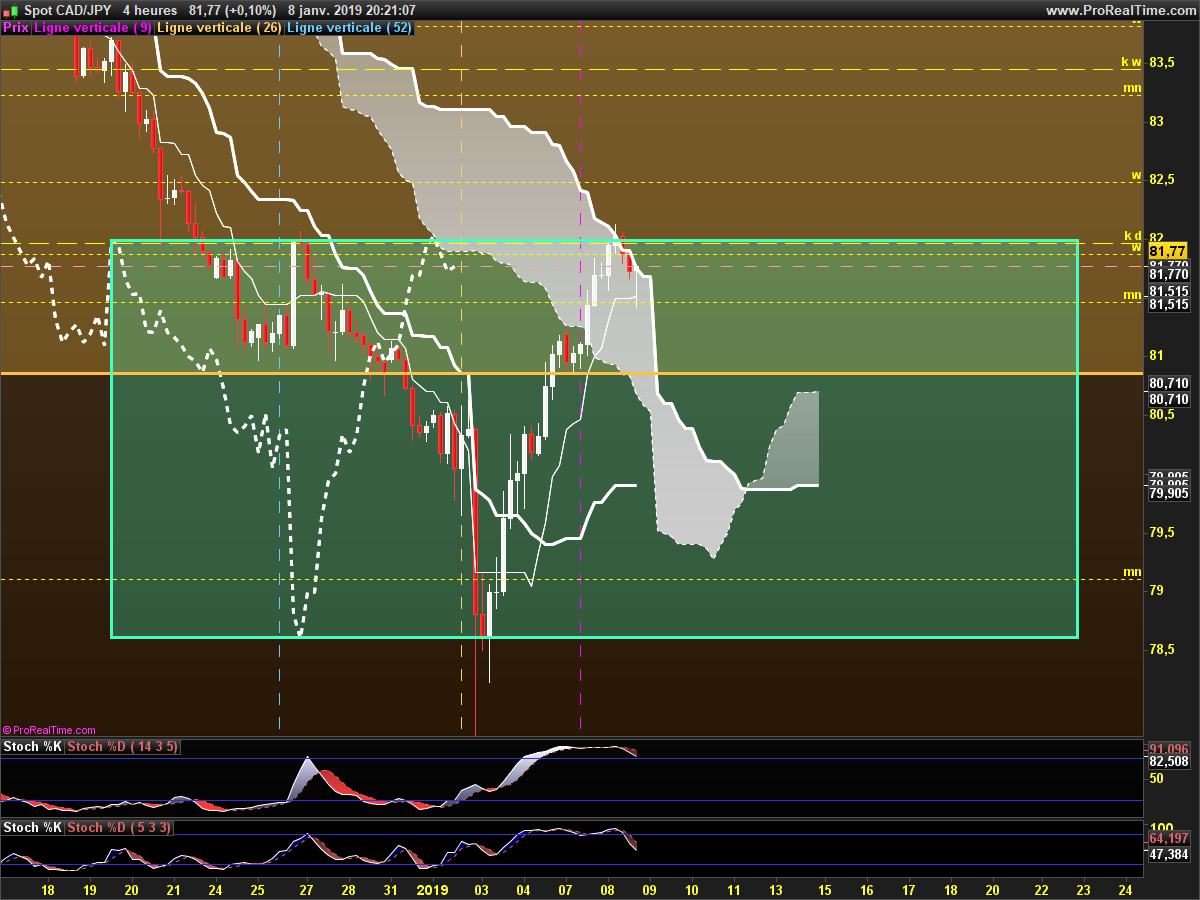The height and width of the screenshot is (900, 1200).
Task: Click date 27 on the time axis
Action: tap(306, 889)
